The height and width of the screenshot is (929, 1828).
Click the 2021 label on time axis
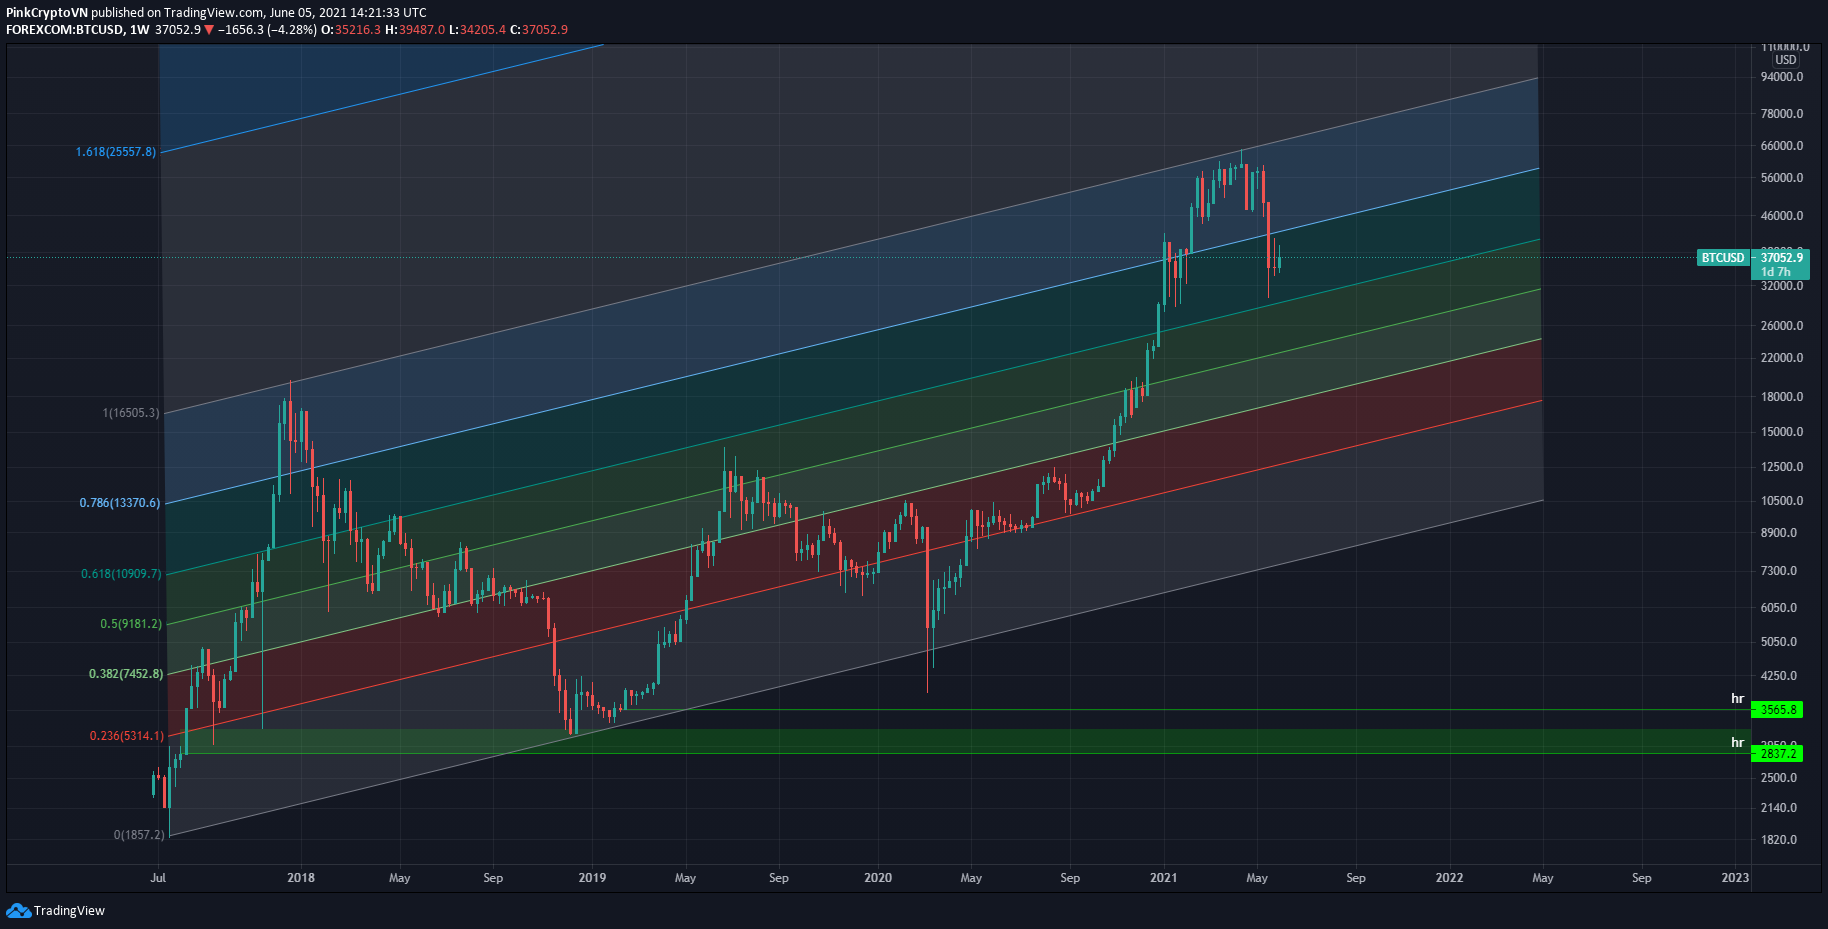[x=1164, y=878]
